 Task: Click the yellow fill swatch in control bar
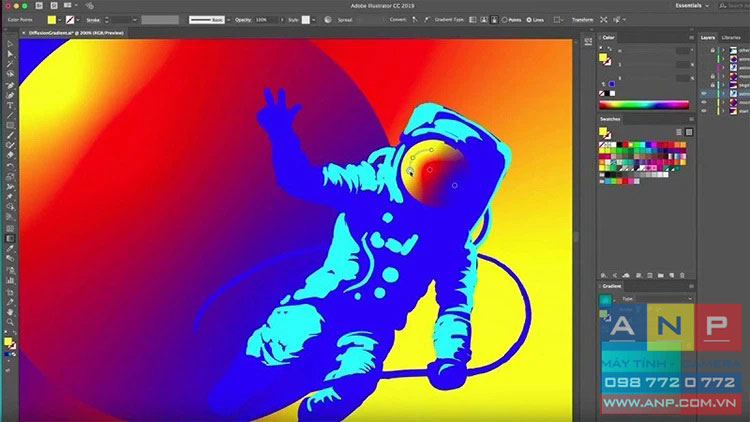coord(52,20)
